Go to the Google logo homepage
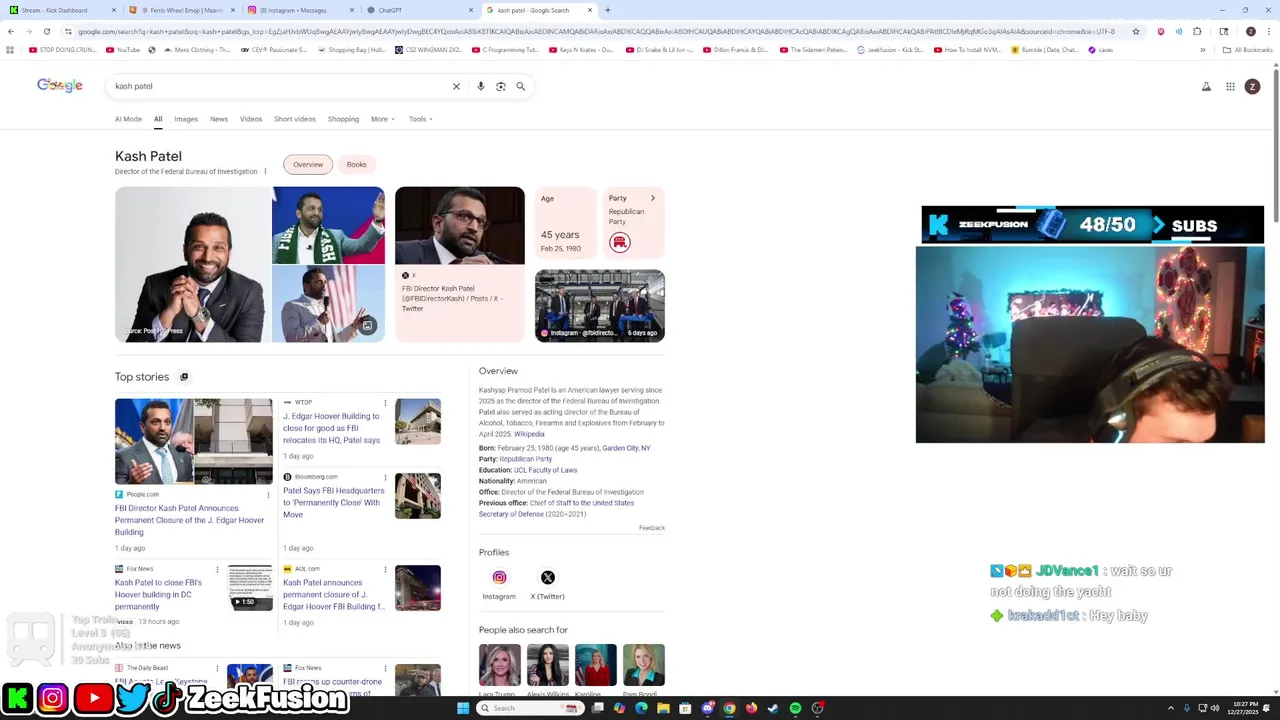This screenshot has height=720, width=1280. click(x=60, y=85)
